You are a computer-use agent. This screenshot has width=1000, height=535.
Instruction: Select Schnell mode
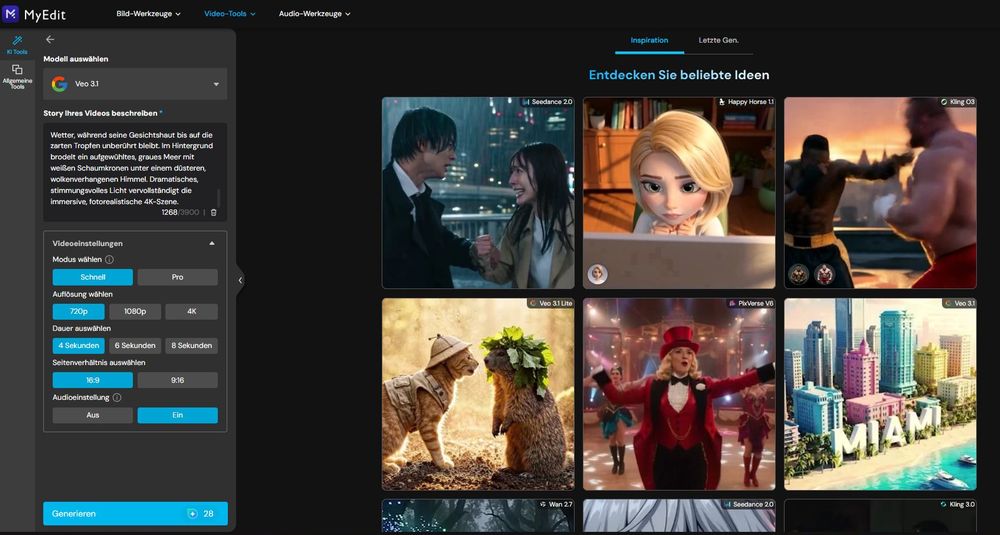click(92, 277)
